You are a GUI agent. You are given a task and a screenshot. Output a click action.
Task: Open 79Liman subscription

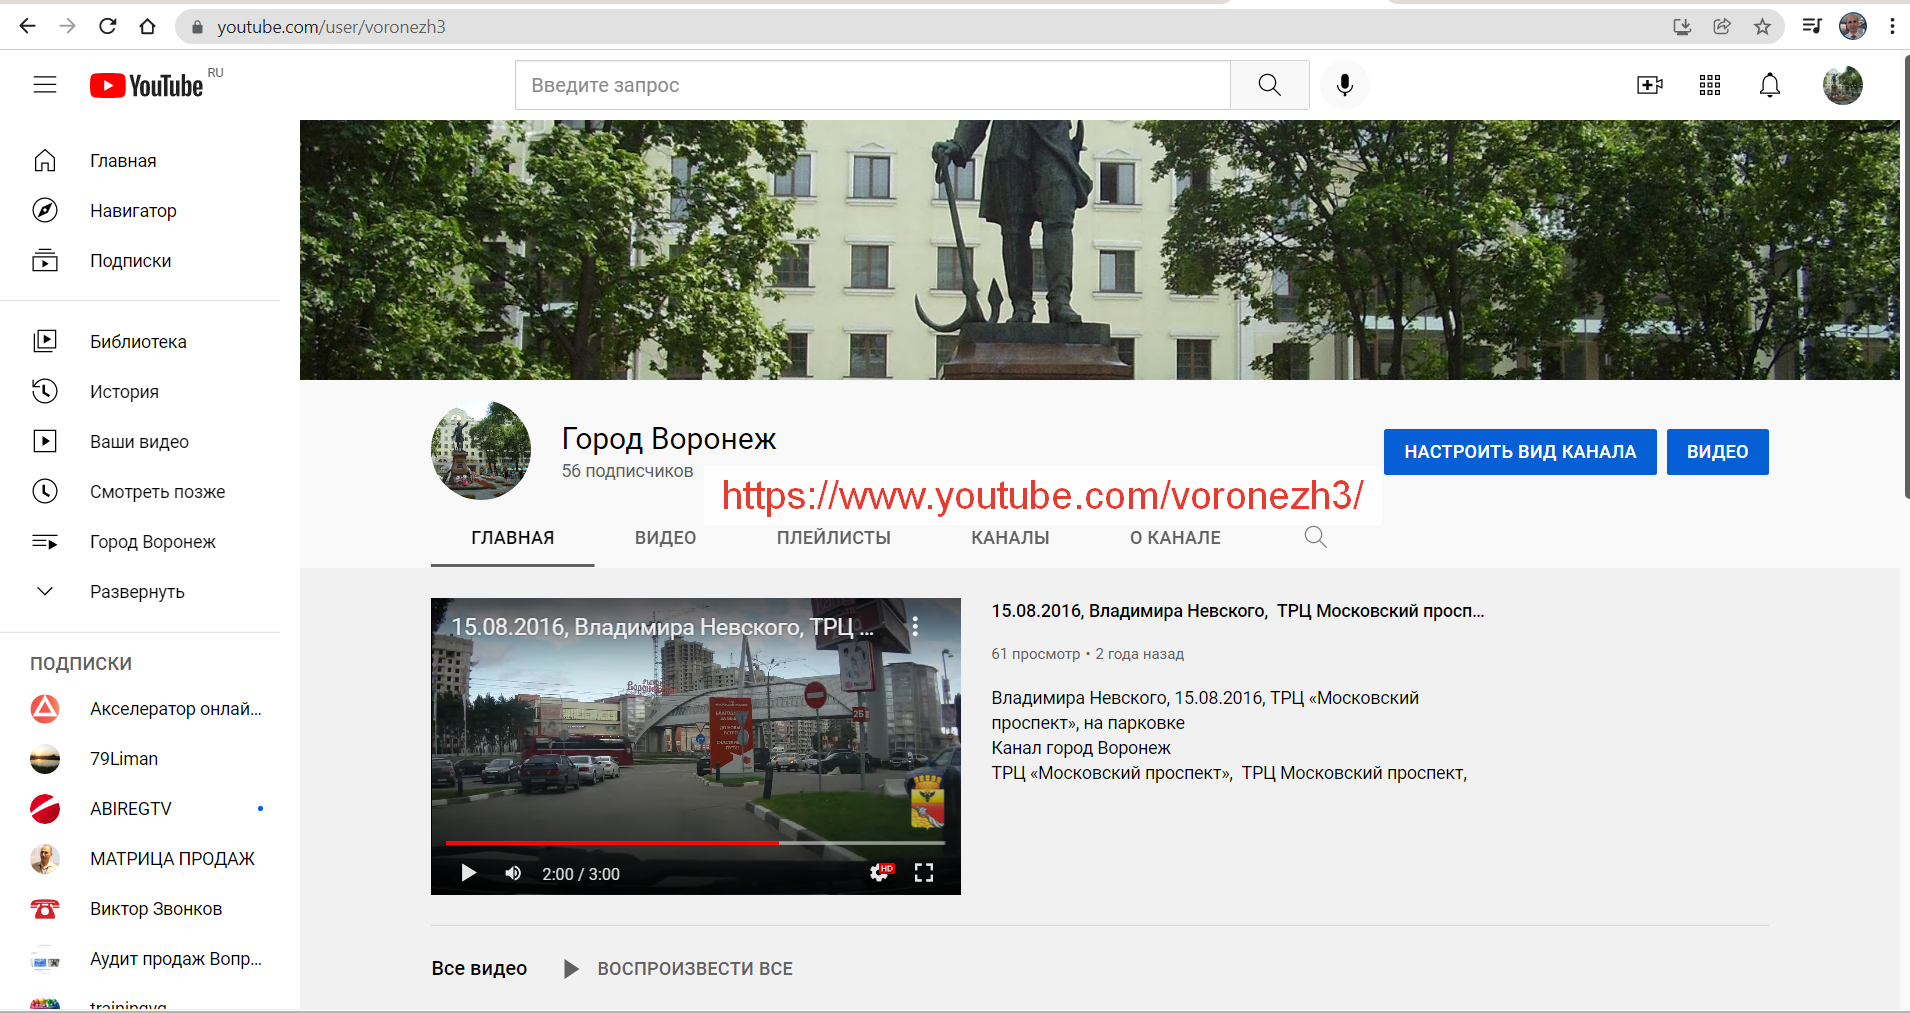coord(140,758)
